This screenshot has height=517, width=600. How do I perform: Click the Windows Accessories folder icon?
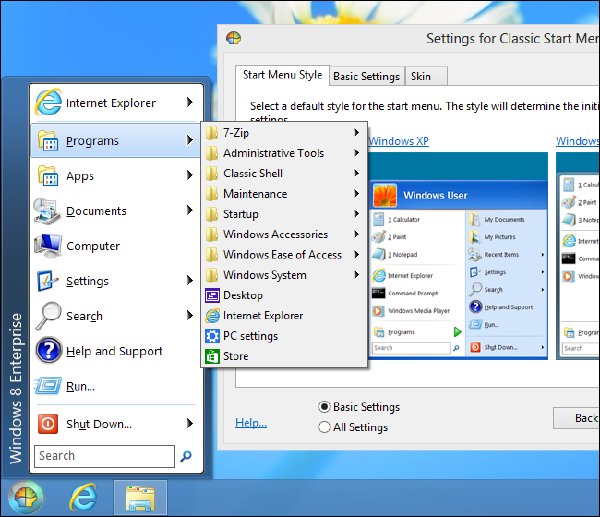[x=212, y=234]
